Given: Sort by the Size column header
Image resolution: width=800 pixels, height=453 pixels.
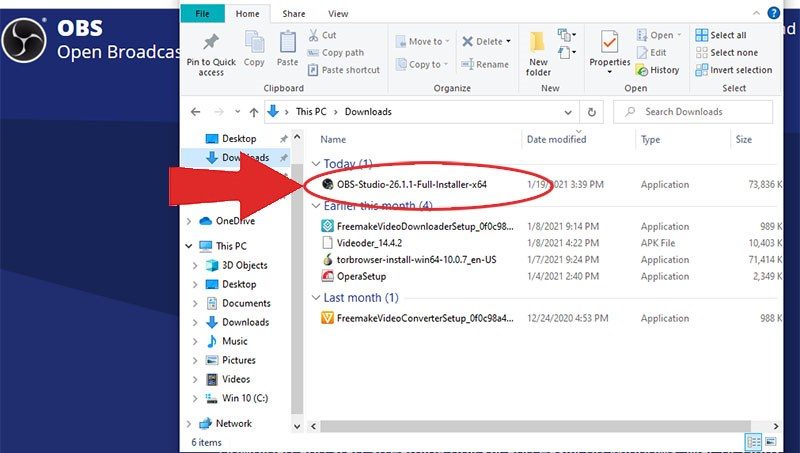Looking at the screenshot, I should (x=743, y=139).
